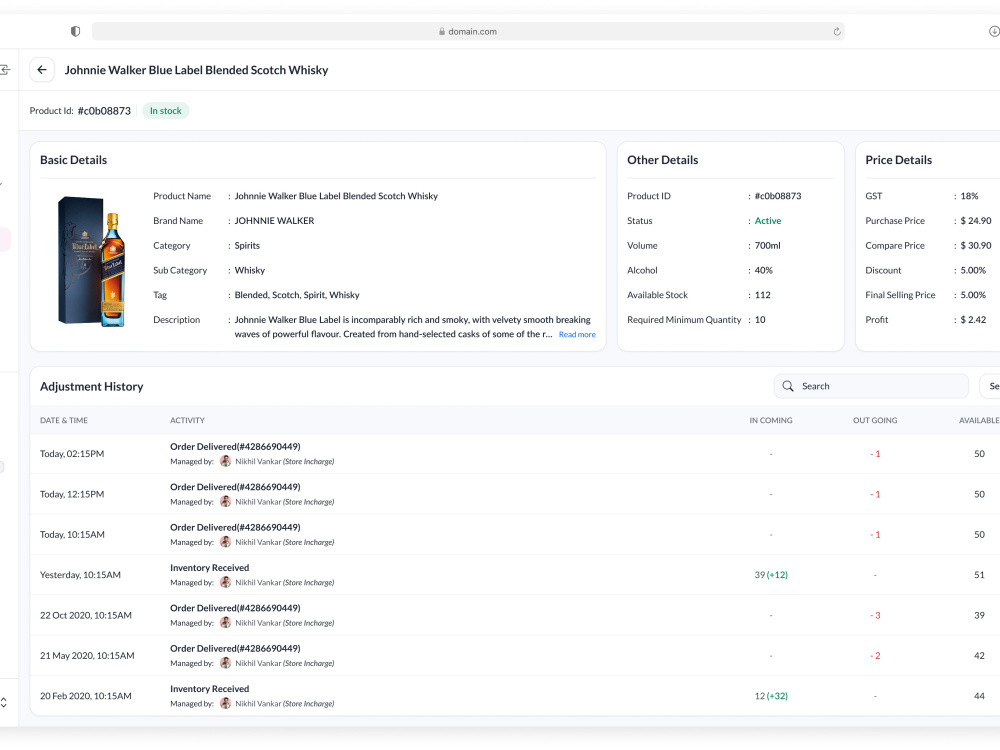Expand the sidebar up-down chevron at bottom left
This screenshot has width=1000, height=750.
click(4, 702)
